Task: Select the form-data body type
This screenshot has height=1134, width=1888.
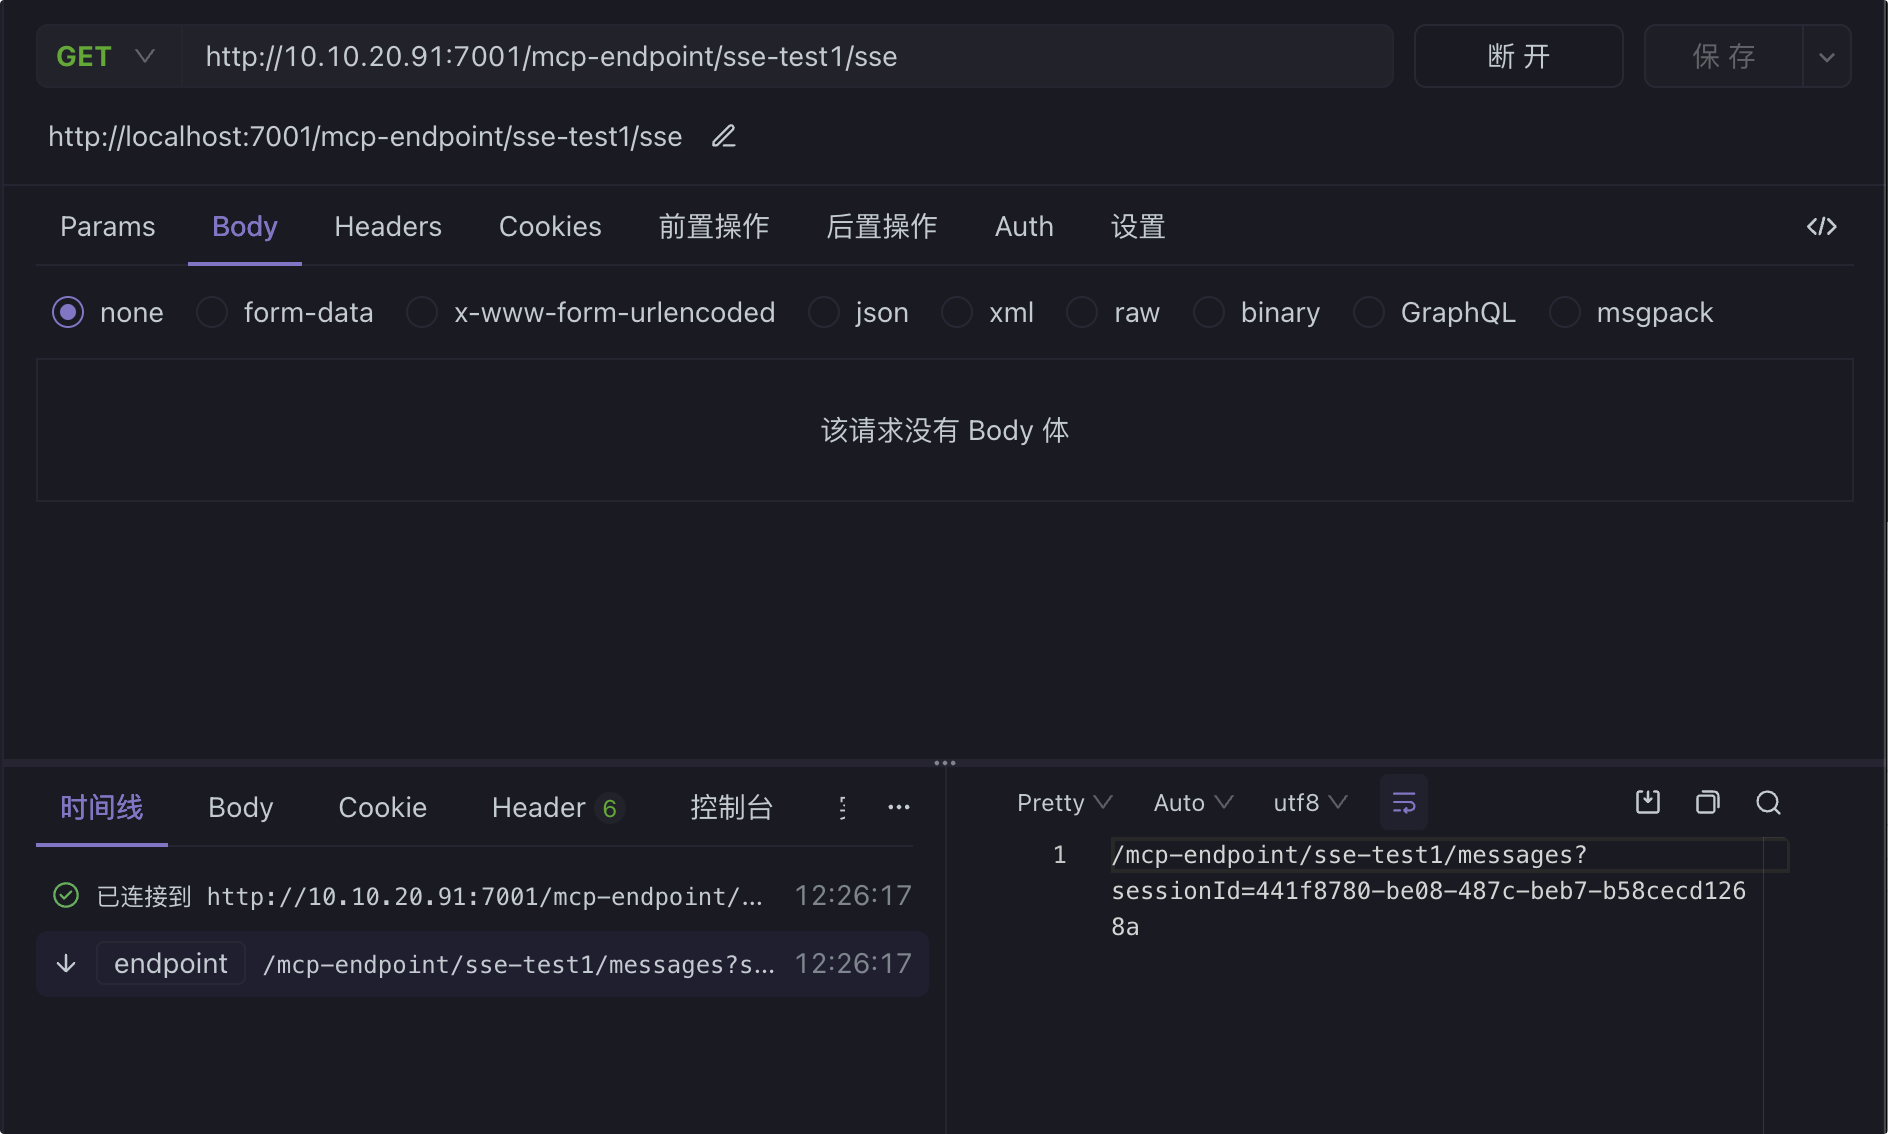Action: 212,312
